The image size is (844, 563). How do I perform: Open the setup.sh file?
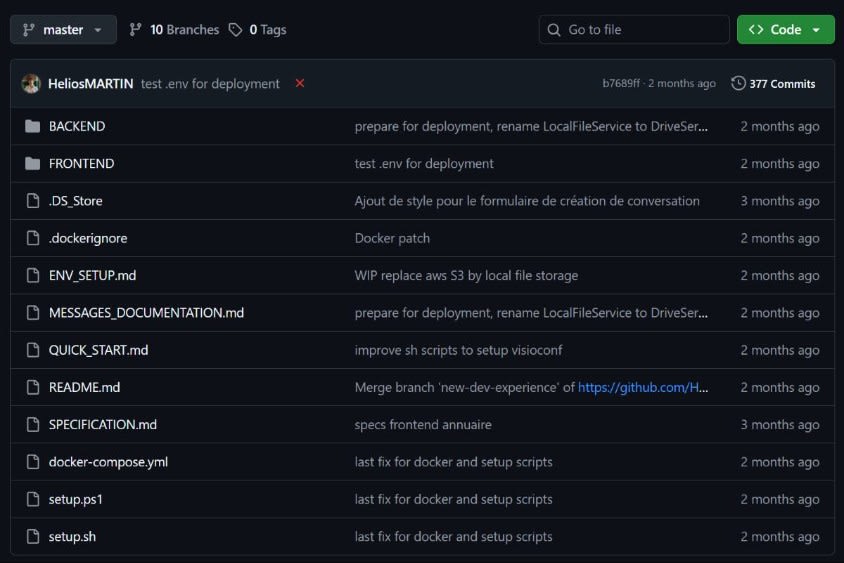72,537
